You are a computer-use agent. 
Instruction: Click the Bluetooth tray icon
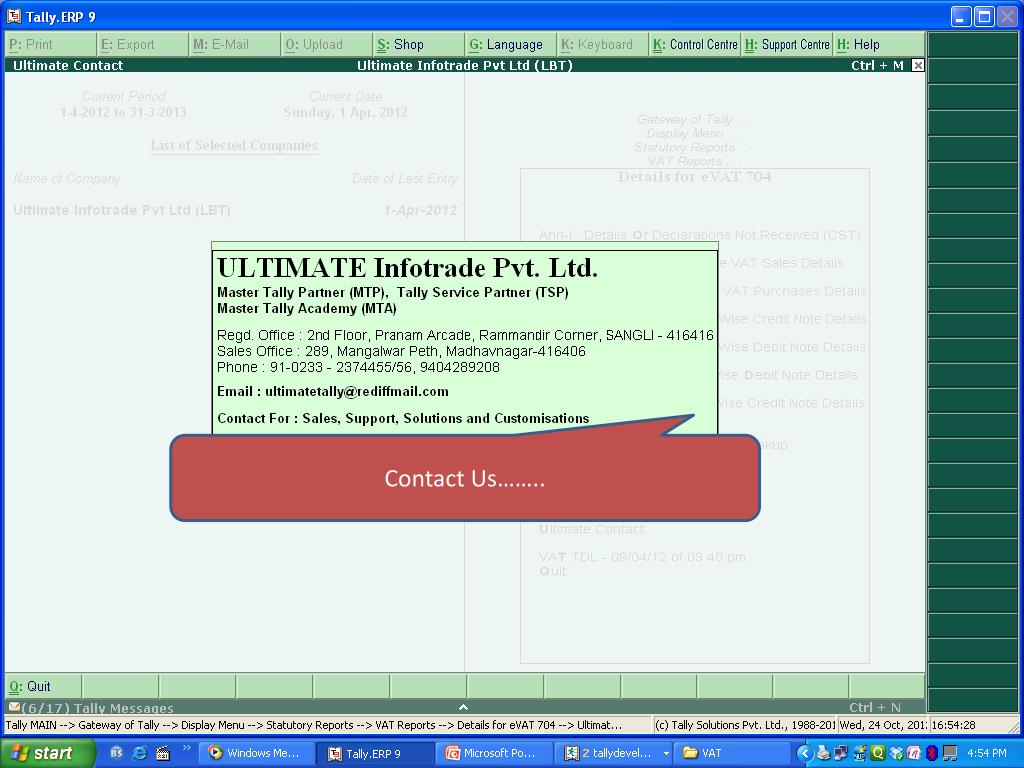point(932,753)
